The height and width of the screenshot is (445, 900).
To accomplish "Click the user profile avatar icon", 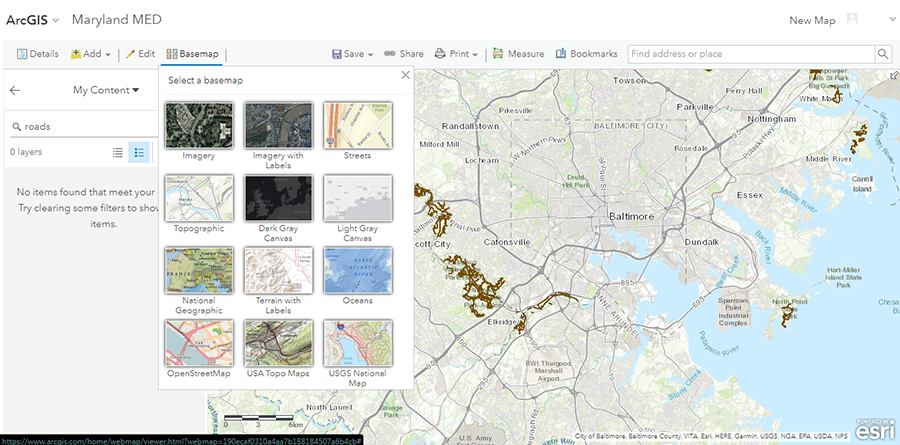I will (852, 20).
